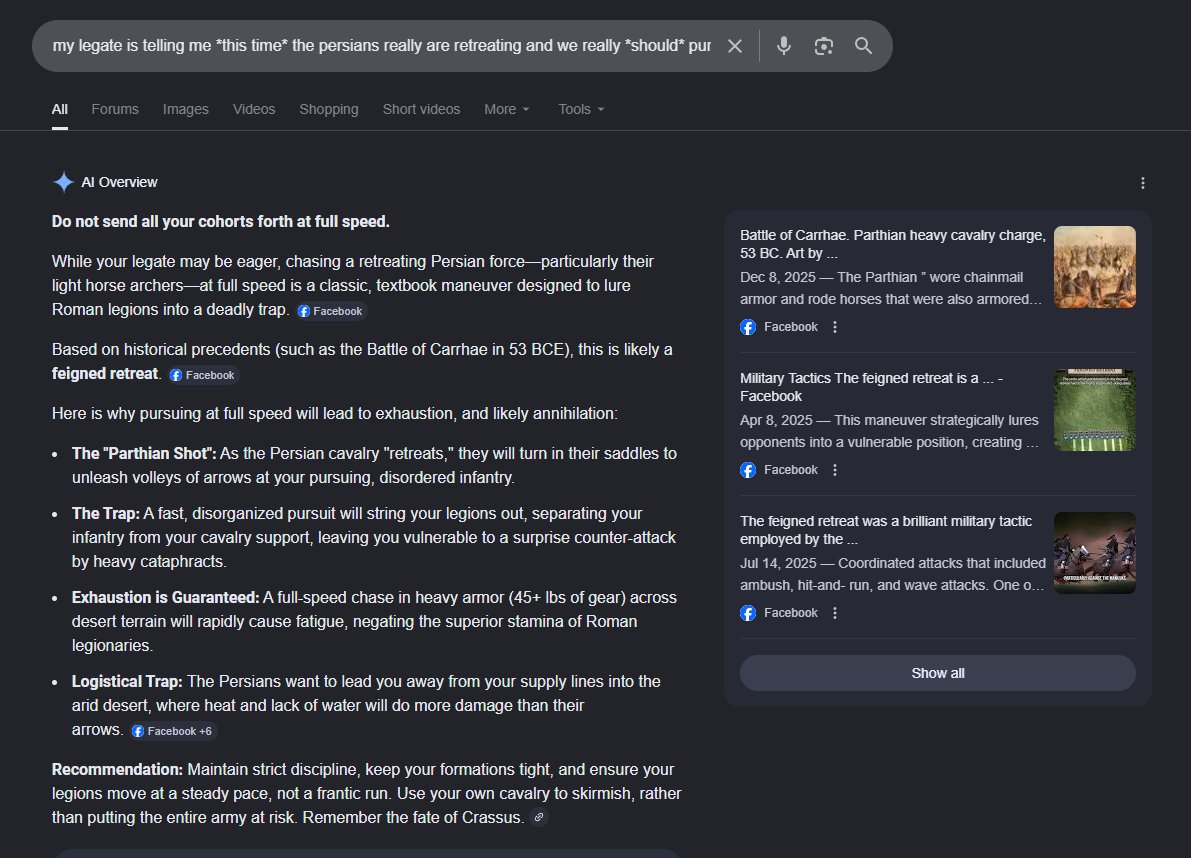Open the Facebook citation after 'feigned retreat'
The image size is (1191, 858).
pyautogui.click(x=204, y=375)
